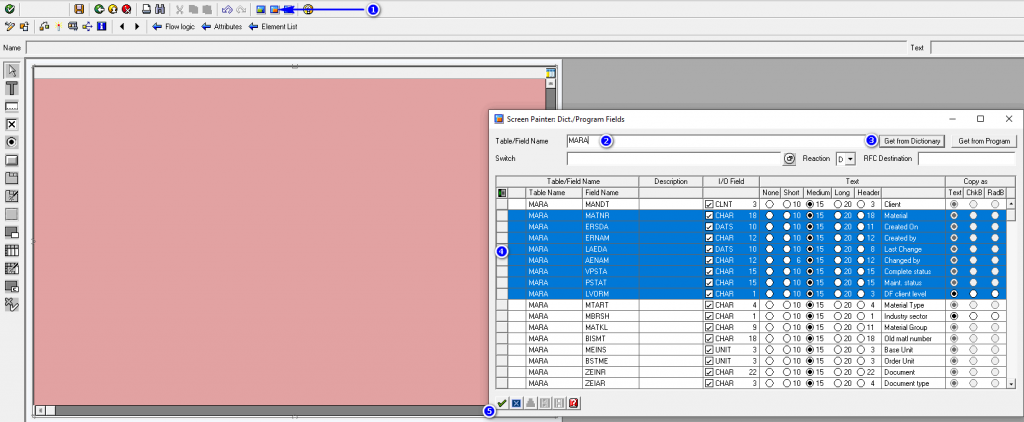The image size is (1024, 422).
Task: Click the next screen black right arrow
Action: point(136,27)
